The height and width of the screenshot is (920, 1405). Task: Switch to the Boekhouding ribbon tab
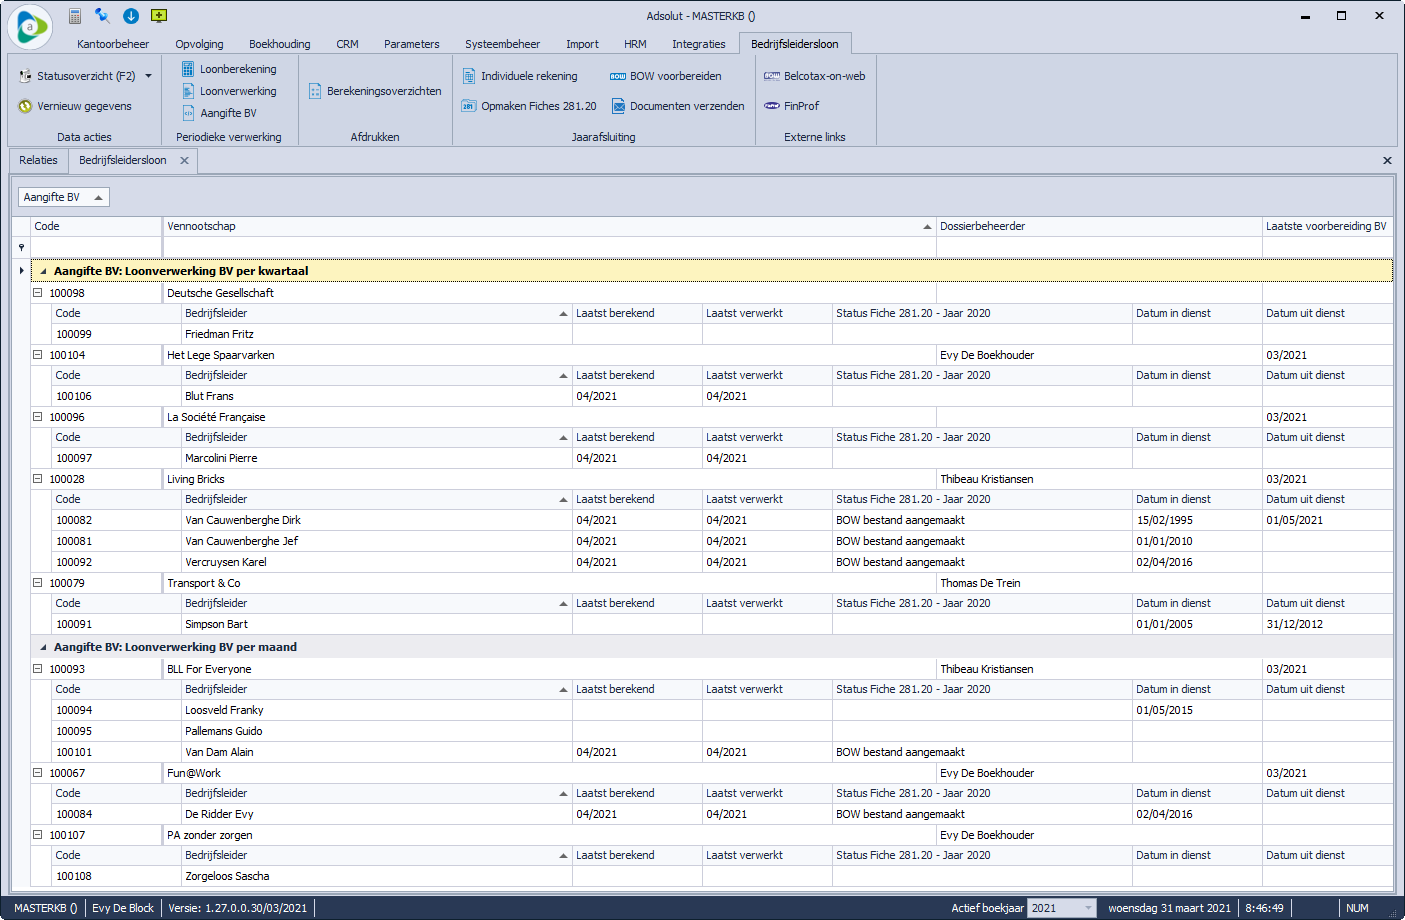(279, 44)
